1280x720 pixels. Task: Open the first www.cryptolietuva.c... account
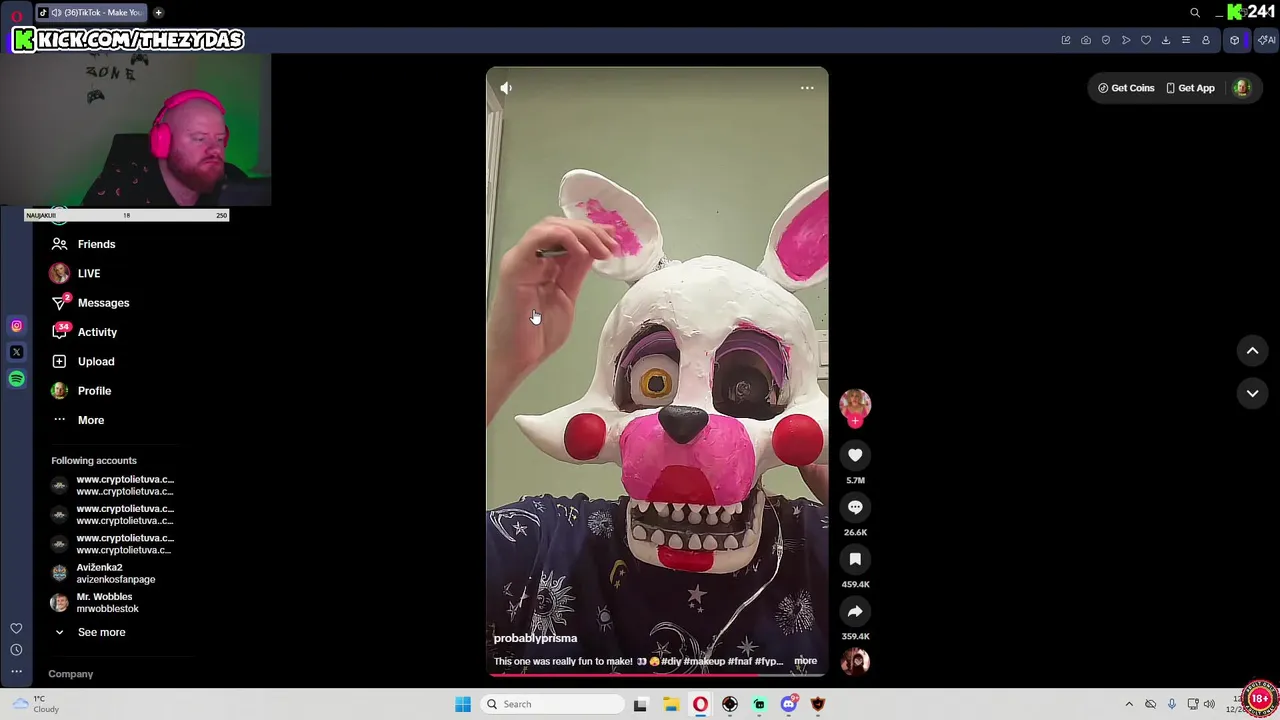113,485
